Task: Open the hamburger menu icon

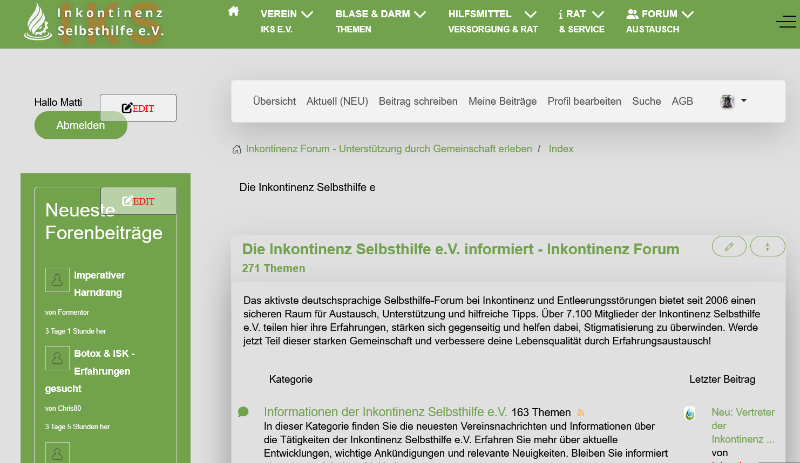Action: click(785, 21)
